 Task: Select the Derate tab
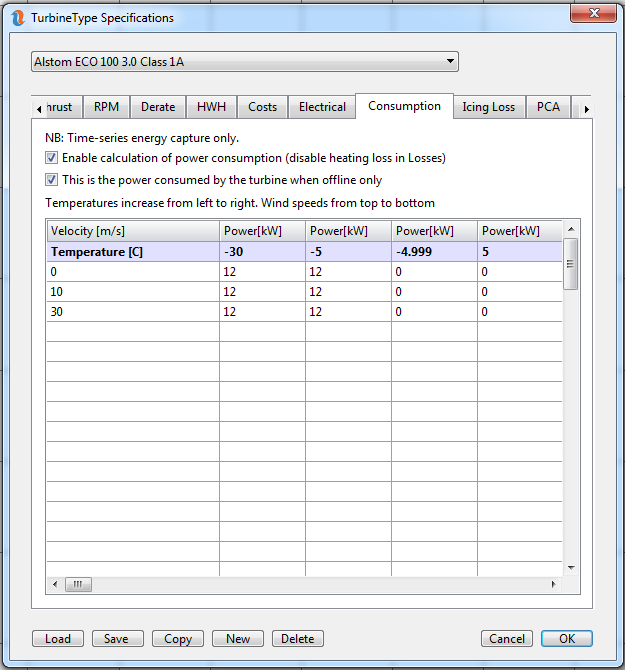pos(157,107)
